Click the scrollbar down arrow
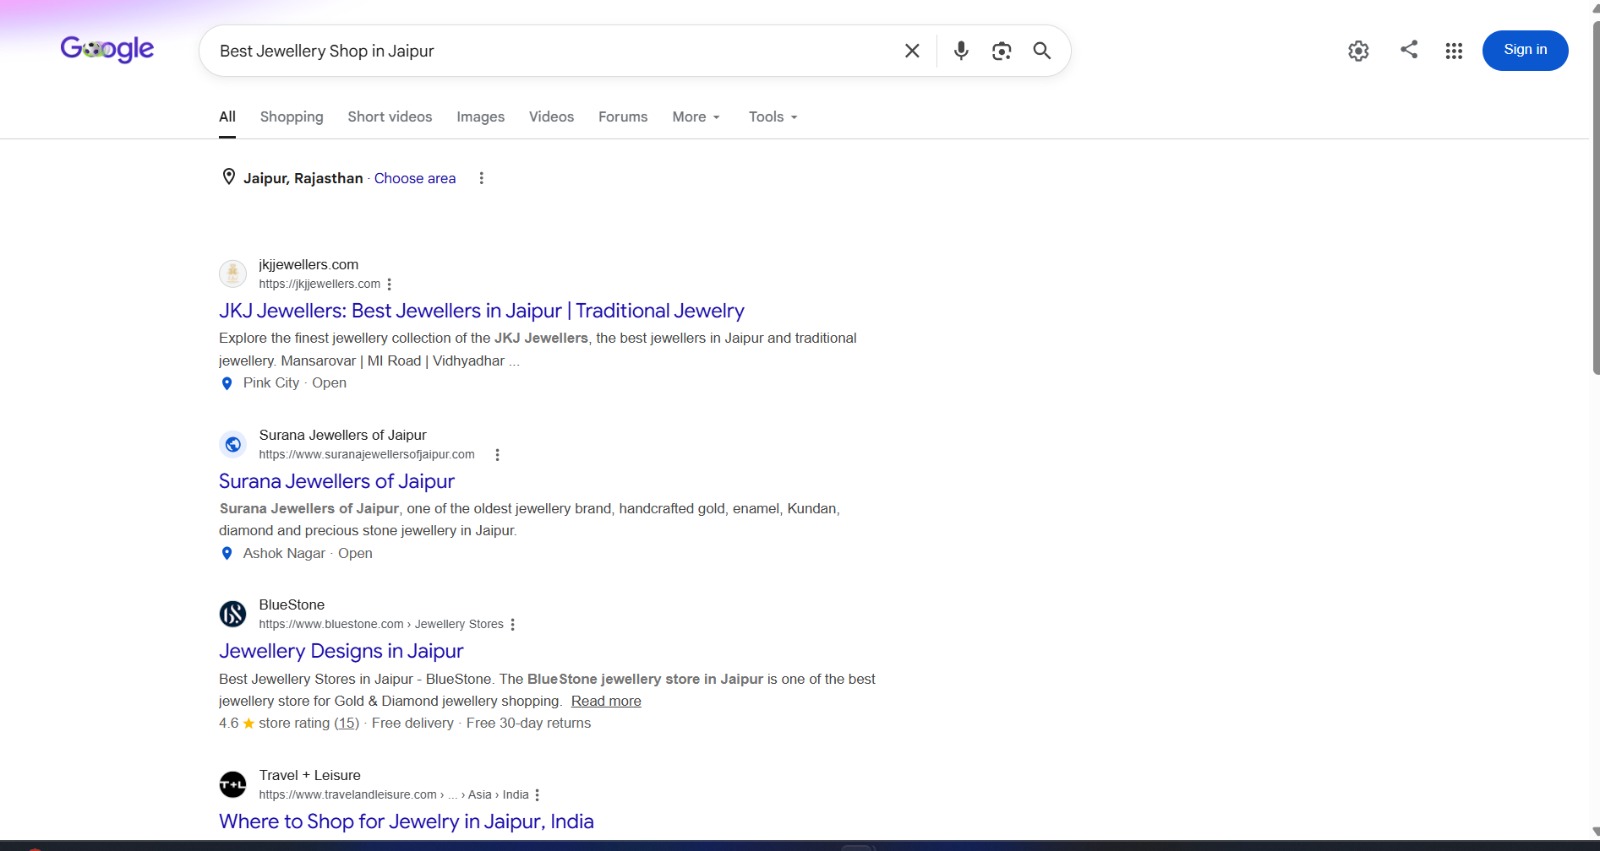The height and width of the screenshot is (851, 1600). tap(1596, 831)
